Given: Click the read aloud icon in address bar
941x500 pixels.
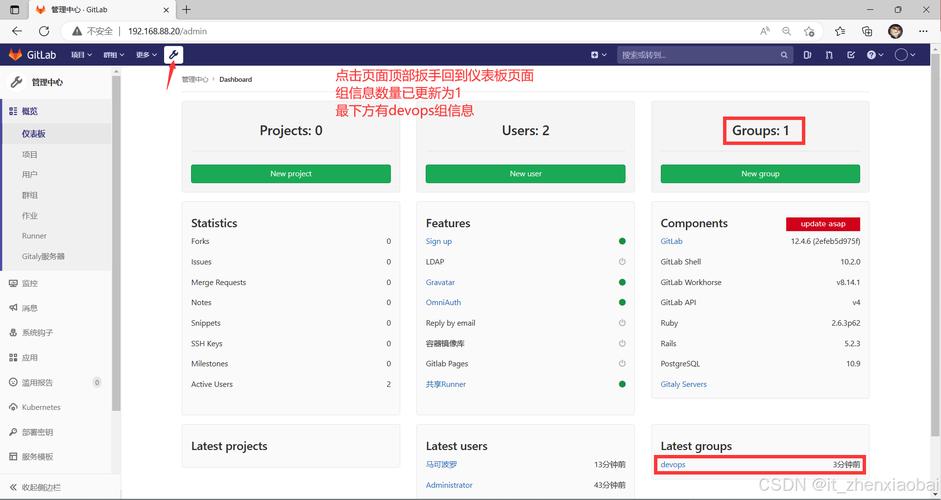Looking at the screenshot, I should [765, 31].
